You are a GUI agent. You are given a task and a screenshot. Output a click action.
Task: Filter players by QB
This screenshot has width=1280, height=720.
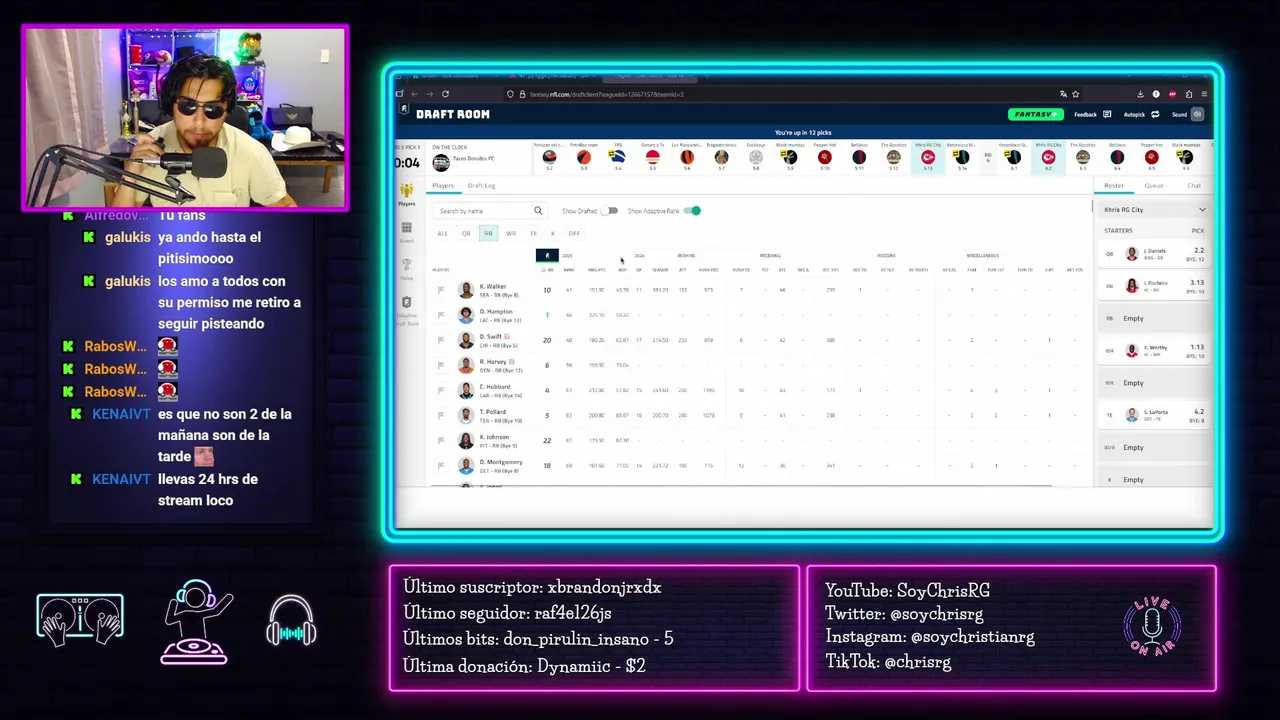(466, 233)
